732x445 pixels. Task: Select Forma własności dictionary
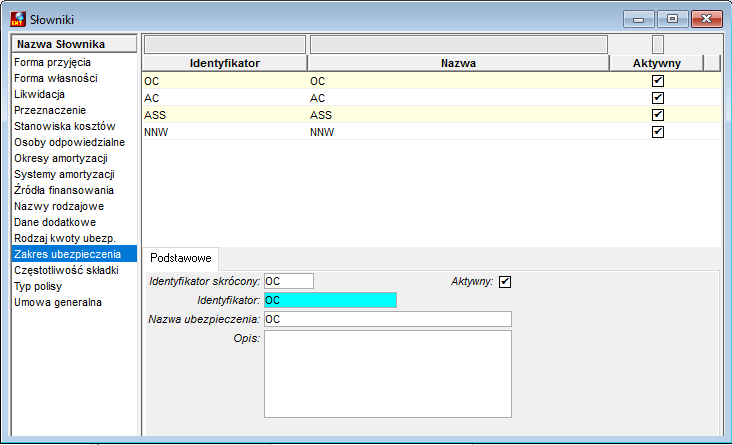[x=74, y=78]
